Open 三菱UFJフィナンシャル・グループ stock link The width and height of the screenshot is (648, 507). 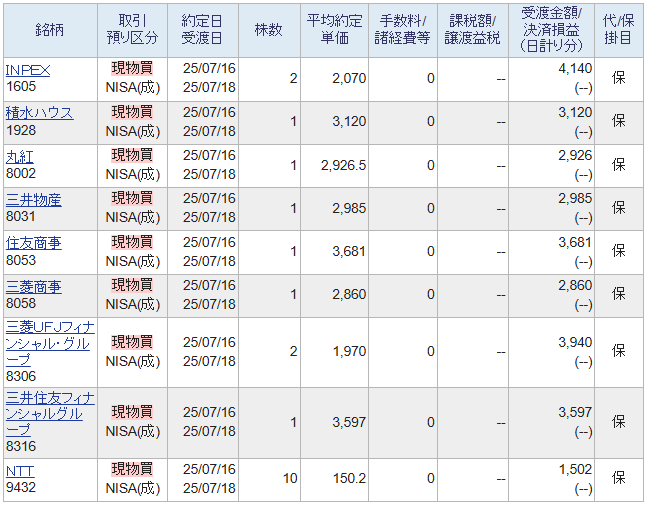point(50,344)
